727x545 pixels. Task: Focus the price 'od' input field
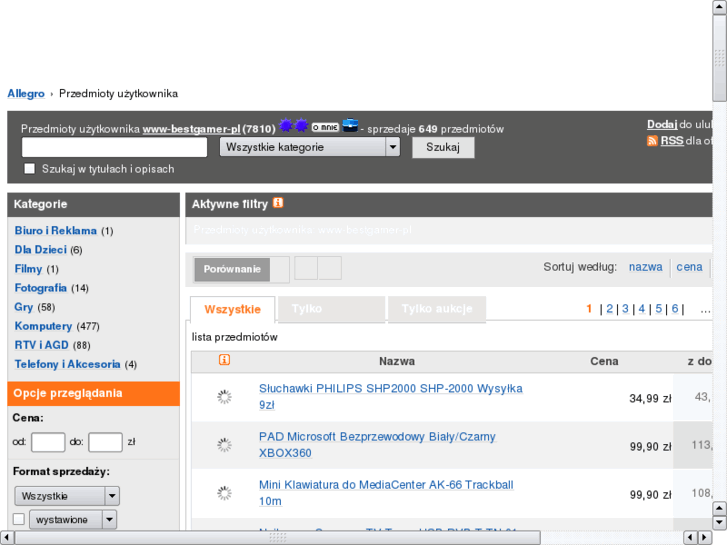tap(48, 442)
